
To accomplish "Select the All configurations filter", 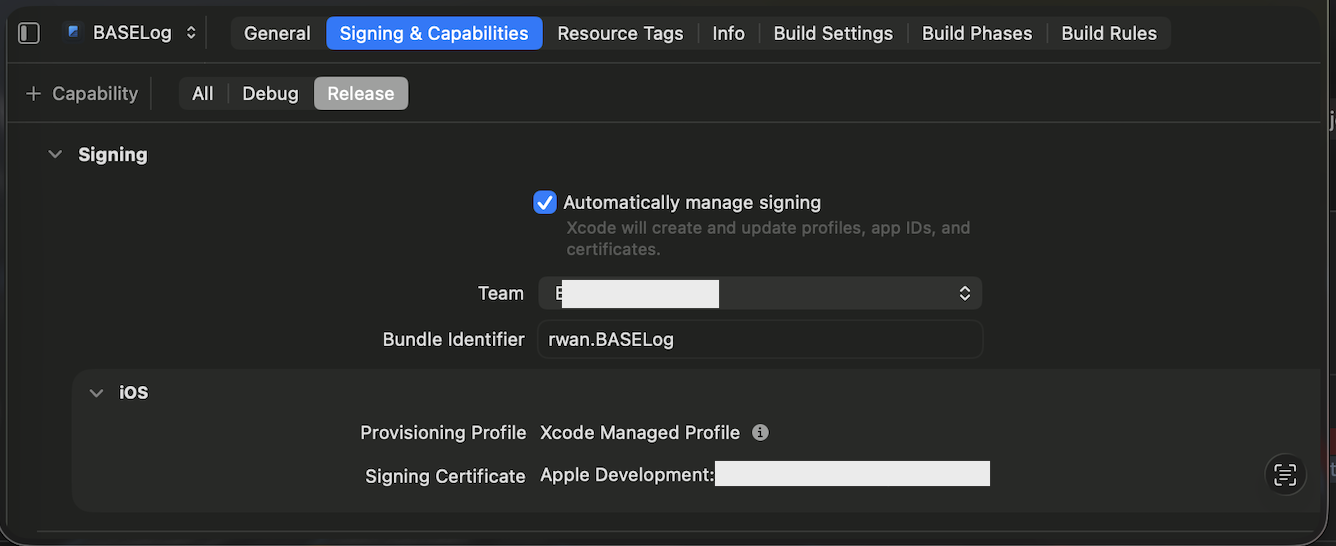I will (203, 93).
